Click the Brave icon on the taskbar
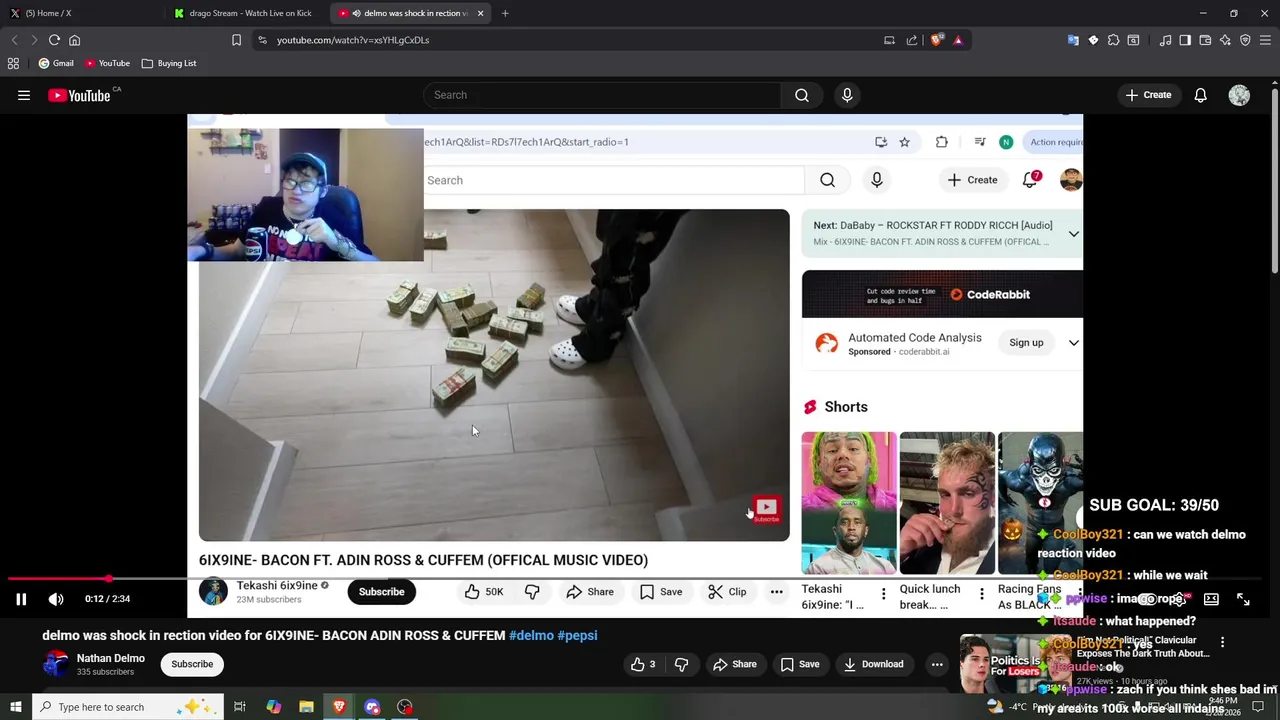 pos(339,707)
